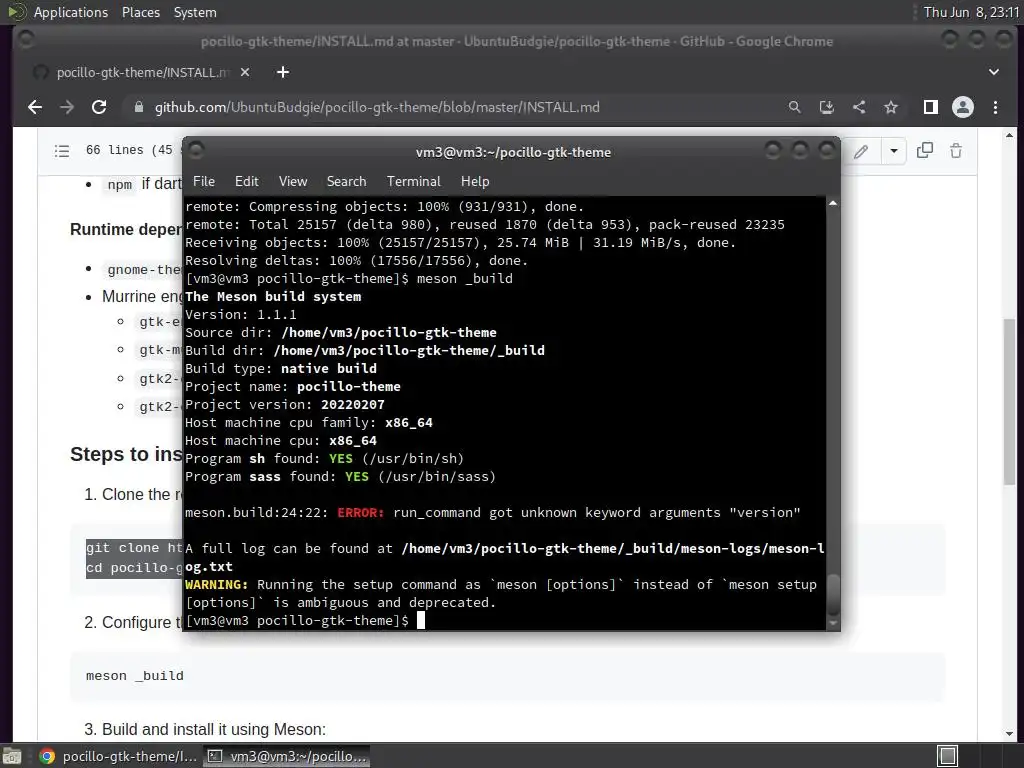Copy raw file contents icon on GitHub
This screenshot has height=768, width=1024.
pyautogui.click(x=925, y=151)
